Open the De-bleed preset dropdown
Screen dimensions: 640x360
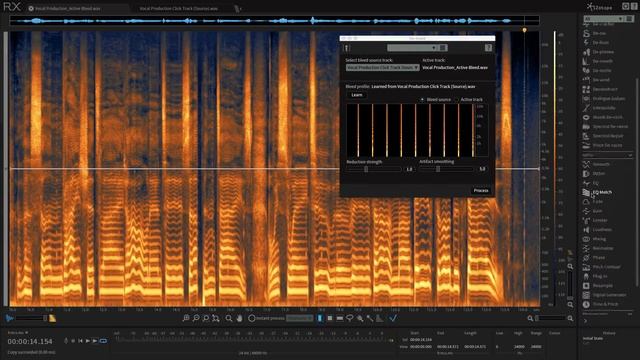pos(412,48)
